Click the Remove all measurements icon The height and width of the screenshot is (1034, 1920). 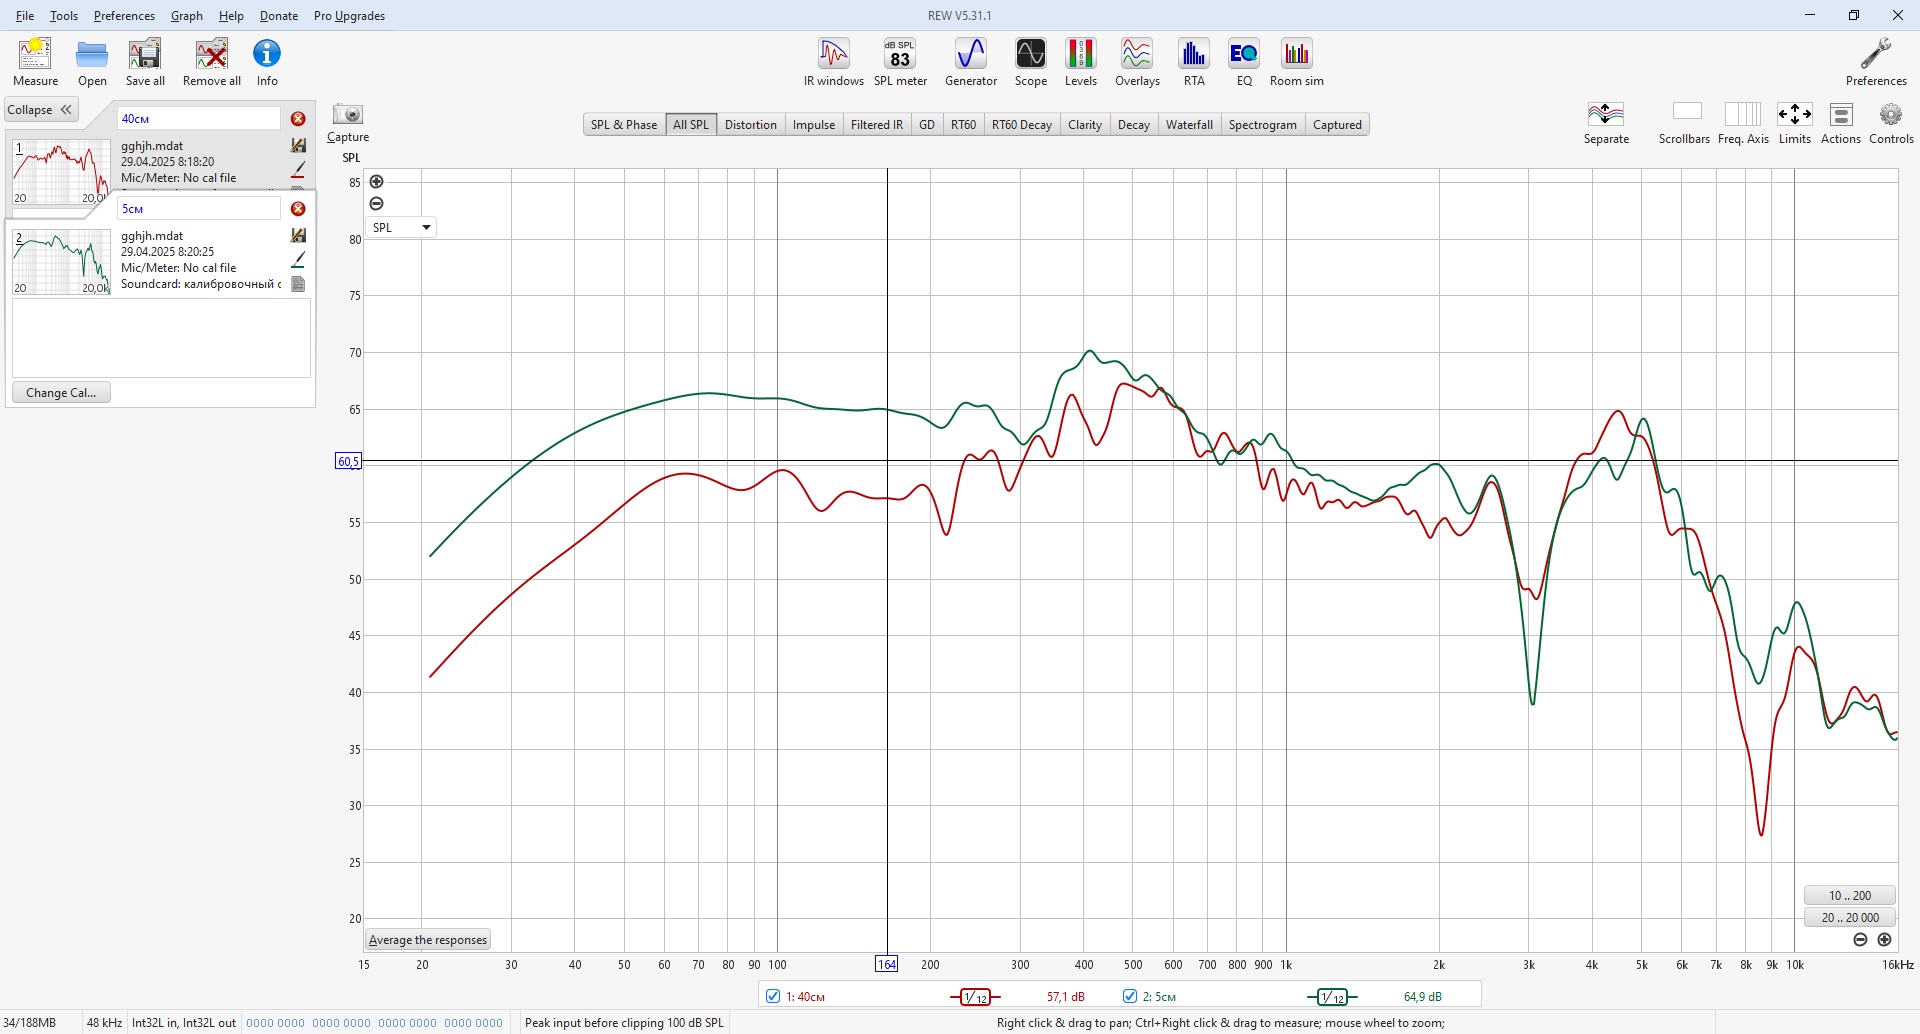point(212,62)
